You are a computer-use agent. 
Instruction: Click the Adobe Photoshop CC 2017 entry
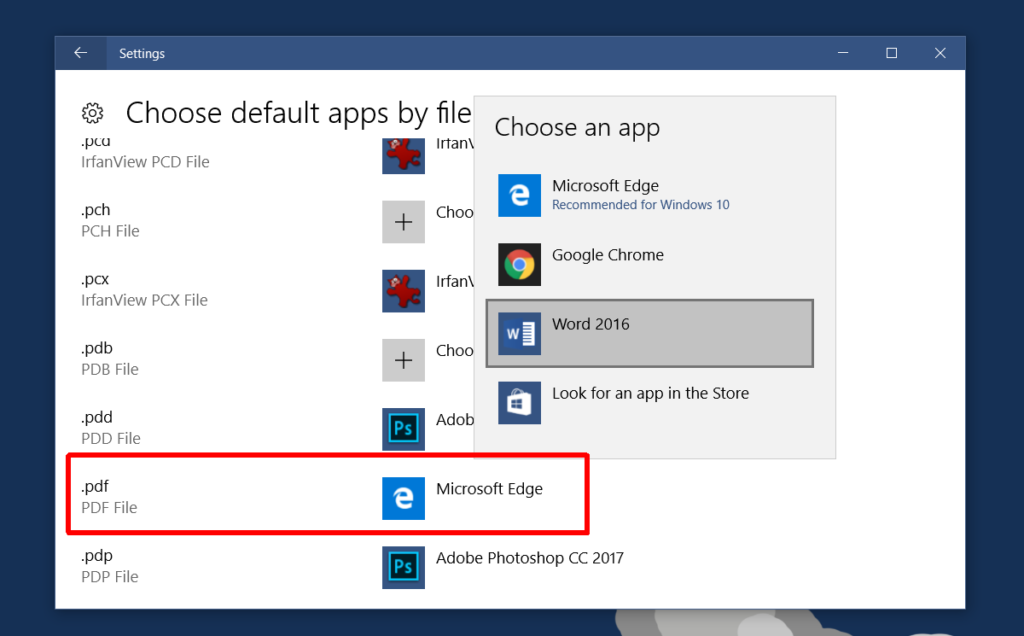pos(529,558)
